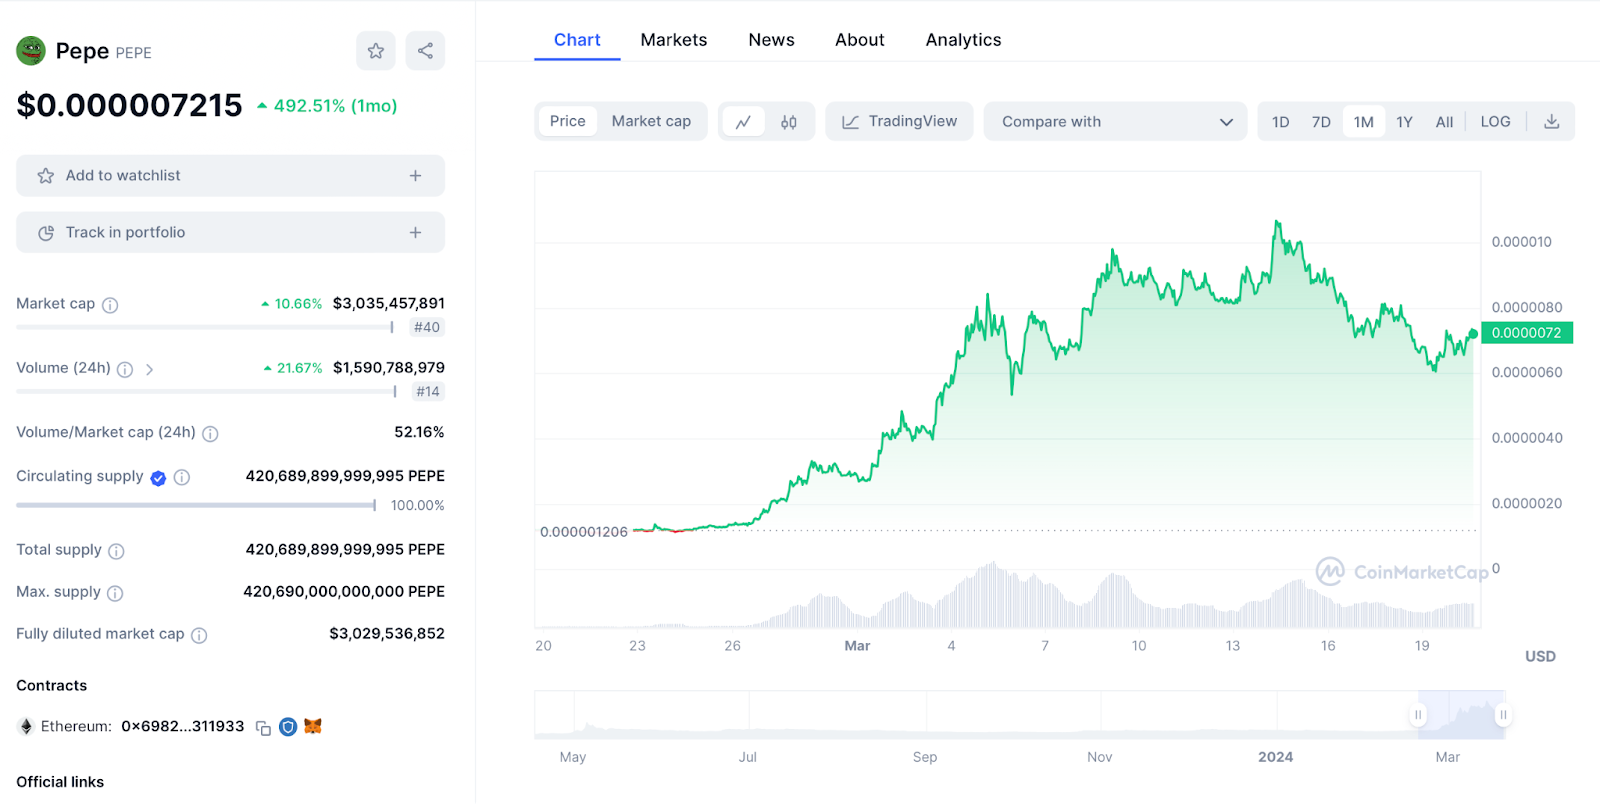Select the All time range
This screenshot has width=1600, height=804.
tap(1444, 122)
